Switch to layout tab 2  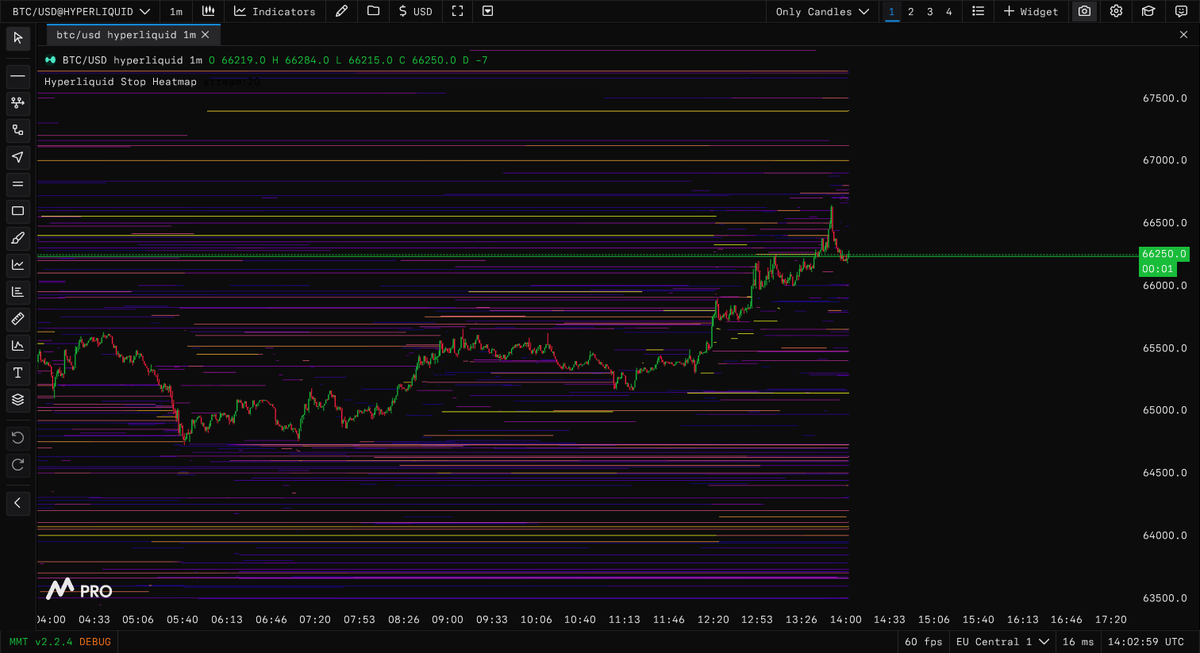pyautogui.click(x=910, y=12)
